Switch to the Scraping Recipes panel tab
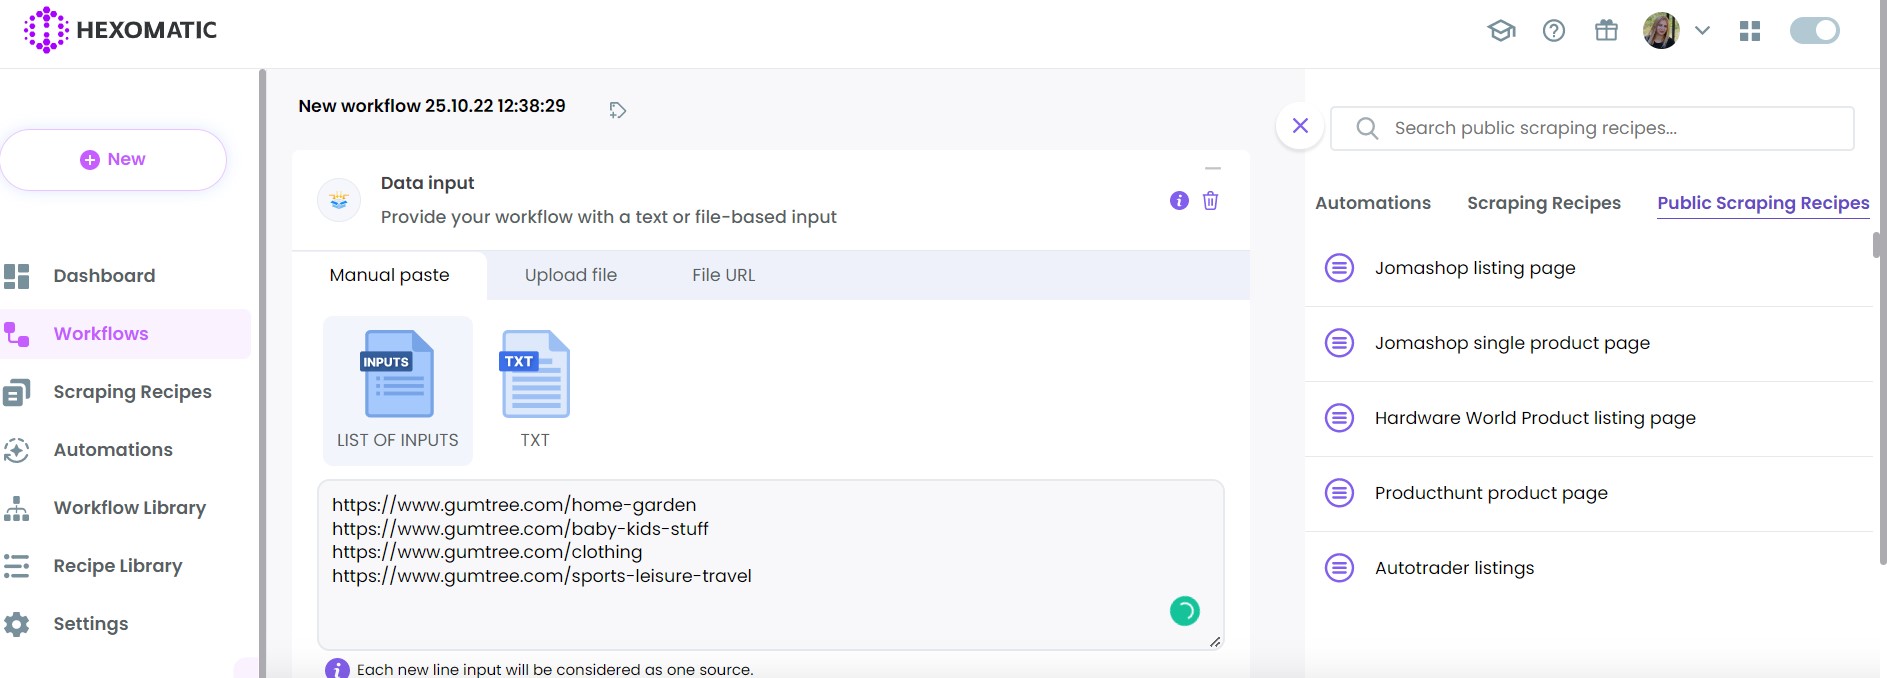Viewport: 1887px width, 678px height. point(1543,203)
